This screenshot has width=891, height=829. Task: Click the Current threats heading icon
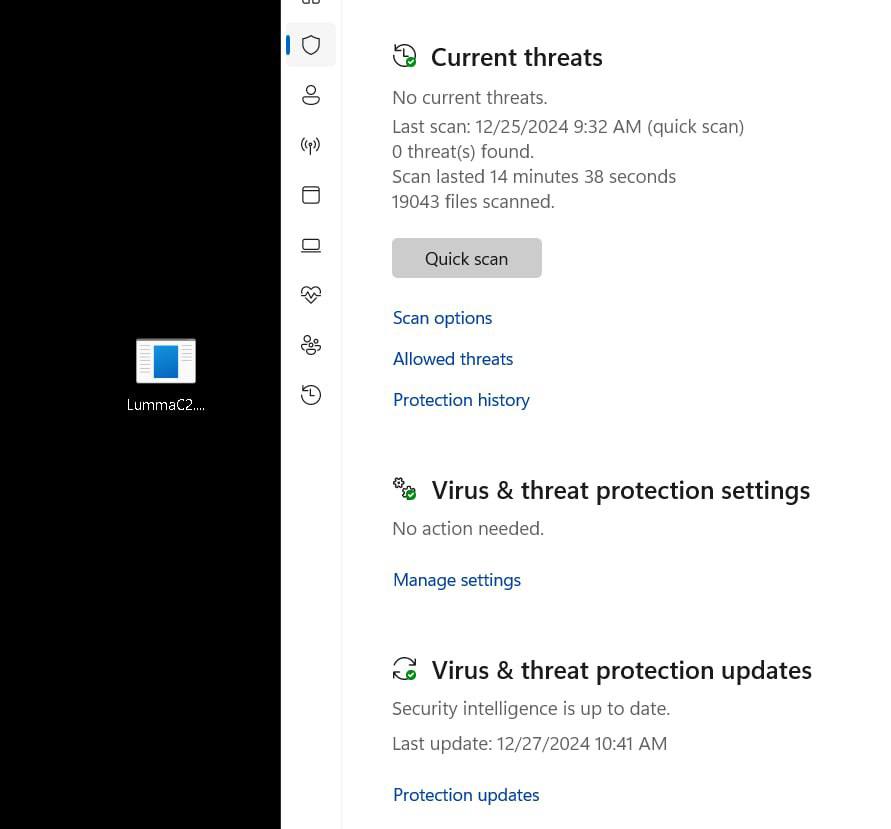404,56
